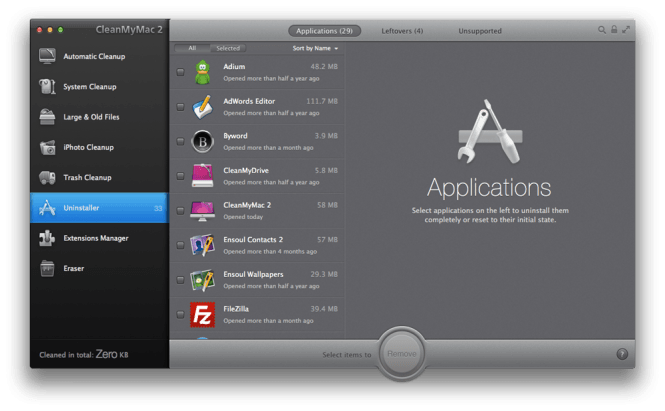Click the Trash Cleanup truck icon
This screenshot has height=411, width=665.
pos(47,177)
